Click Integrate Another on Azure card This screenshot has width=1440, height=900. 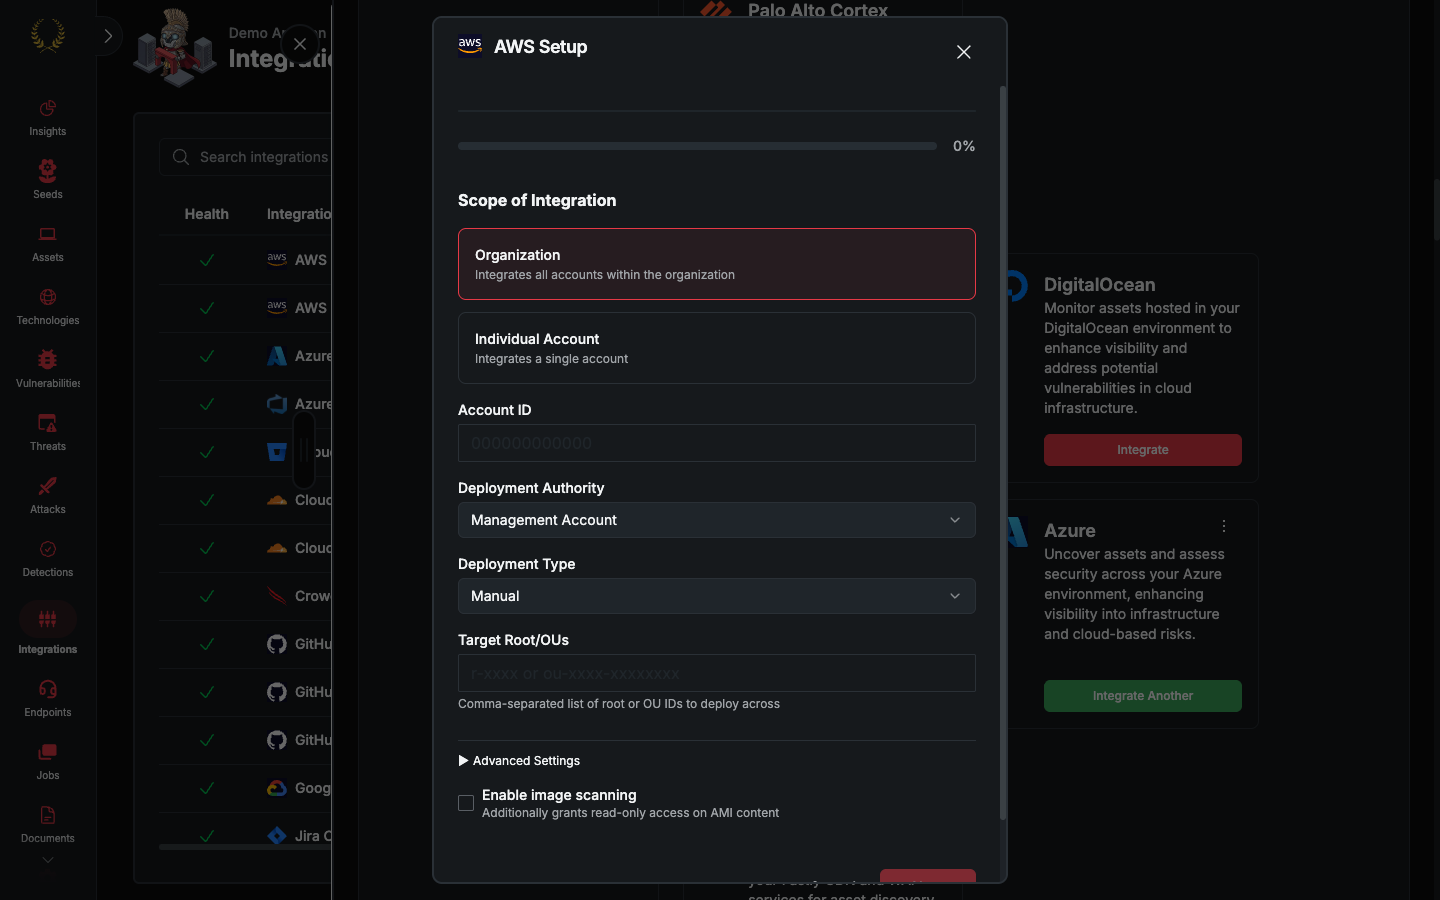coord(1142,696)
